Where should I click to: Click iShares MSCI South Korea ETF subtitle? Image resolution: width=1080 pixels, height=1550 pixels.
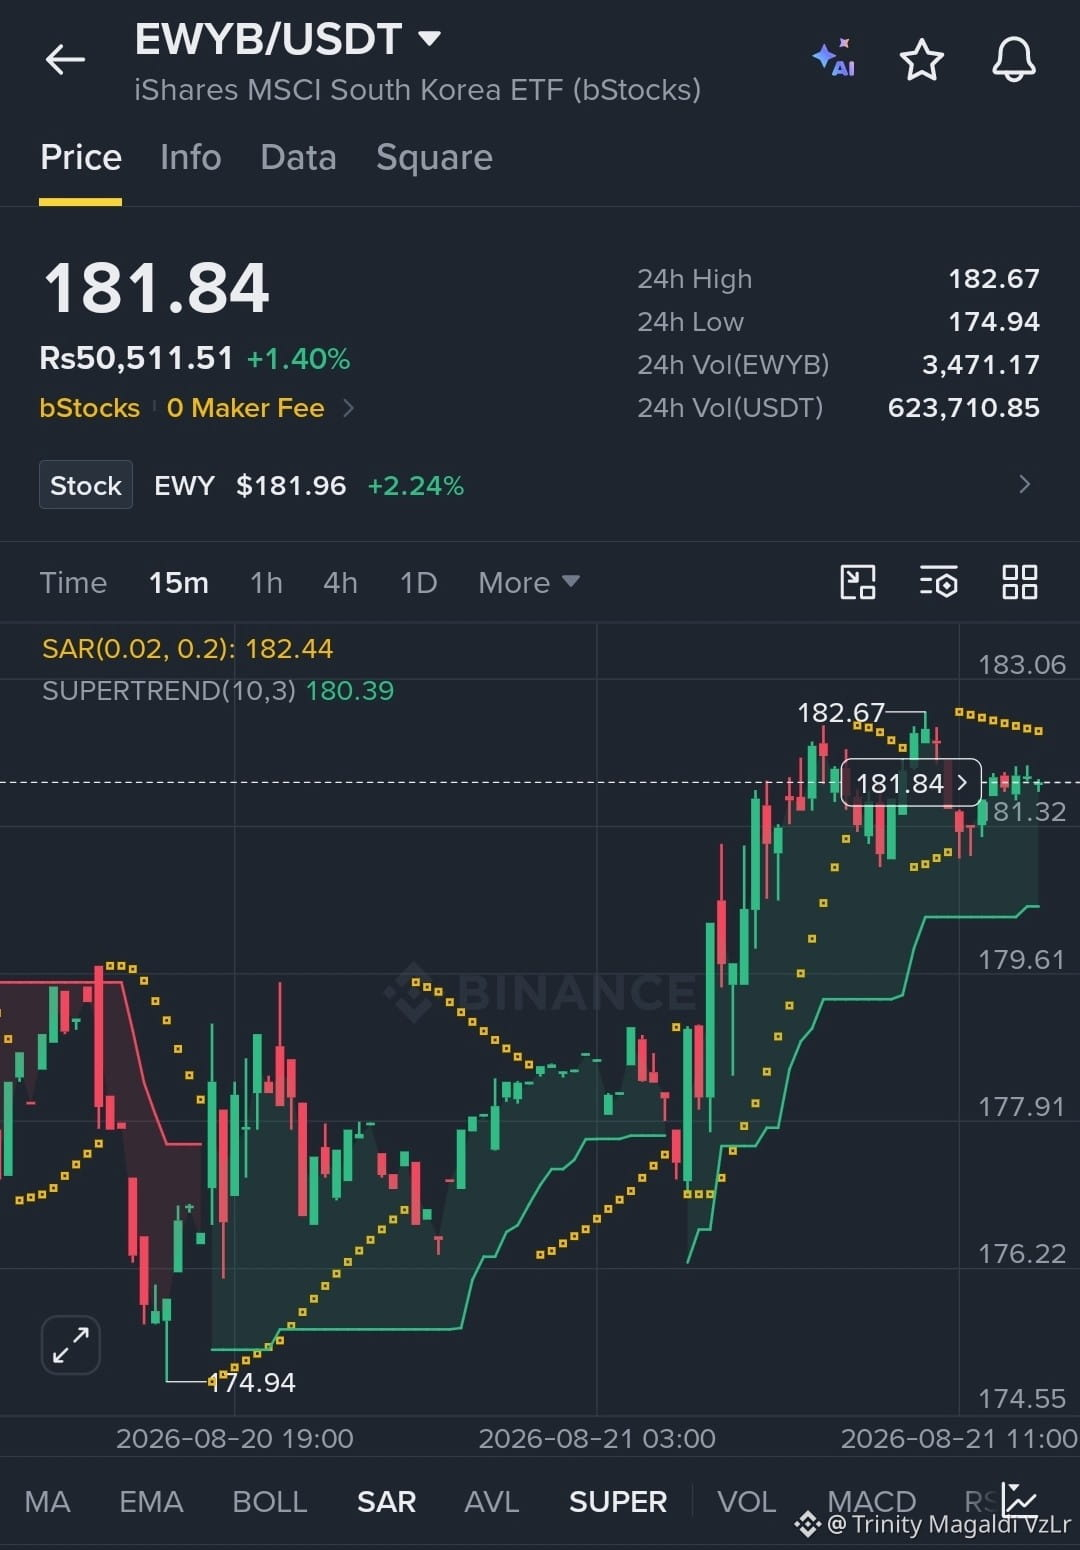(x=417, y=90)
